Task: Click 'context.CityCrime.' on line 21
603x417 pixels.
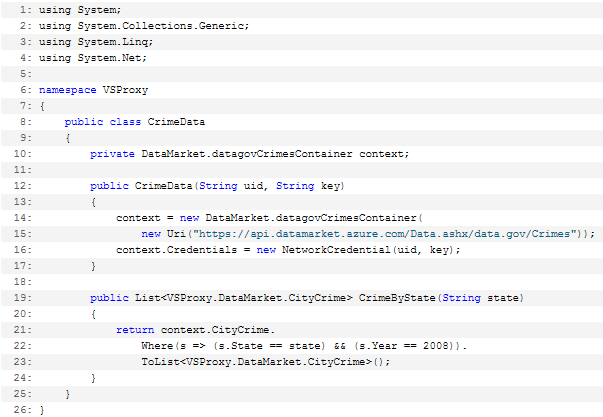Action: pyautogui.click(x=218, y=330)
